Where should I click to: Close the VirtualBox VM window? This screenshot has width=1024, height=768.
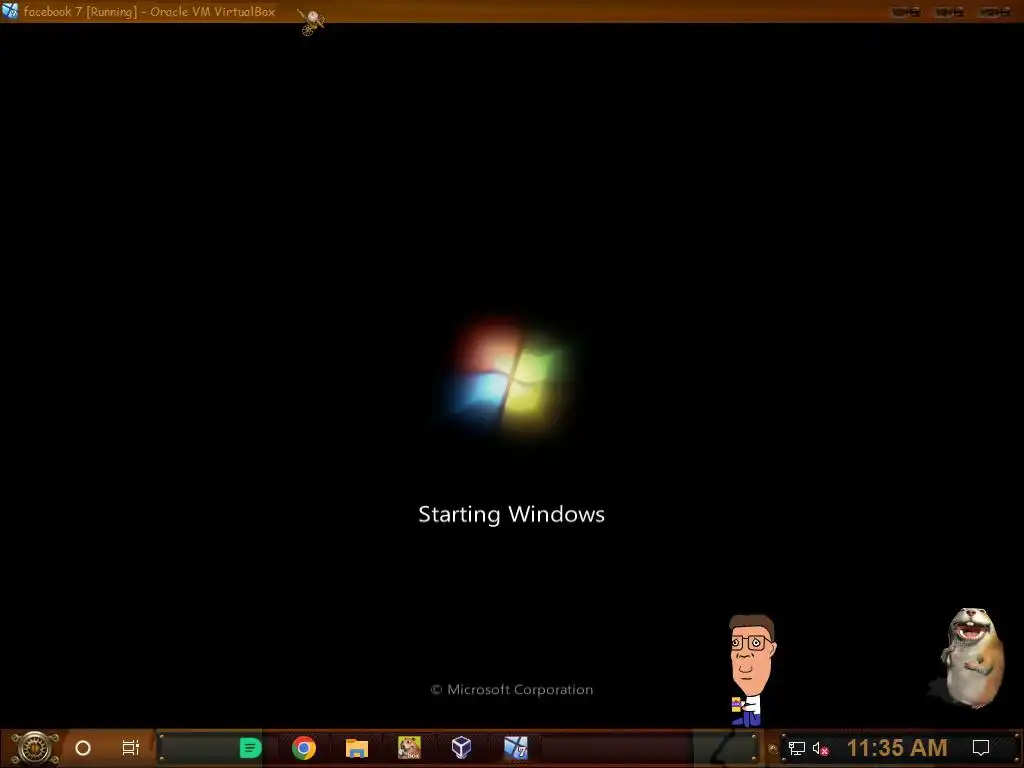(994, 12)
